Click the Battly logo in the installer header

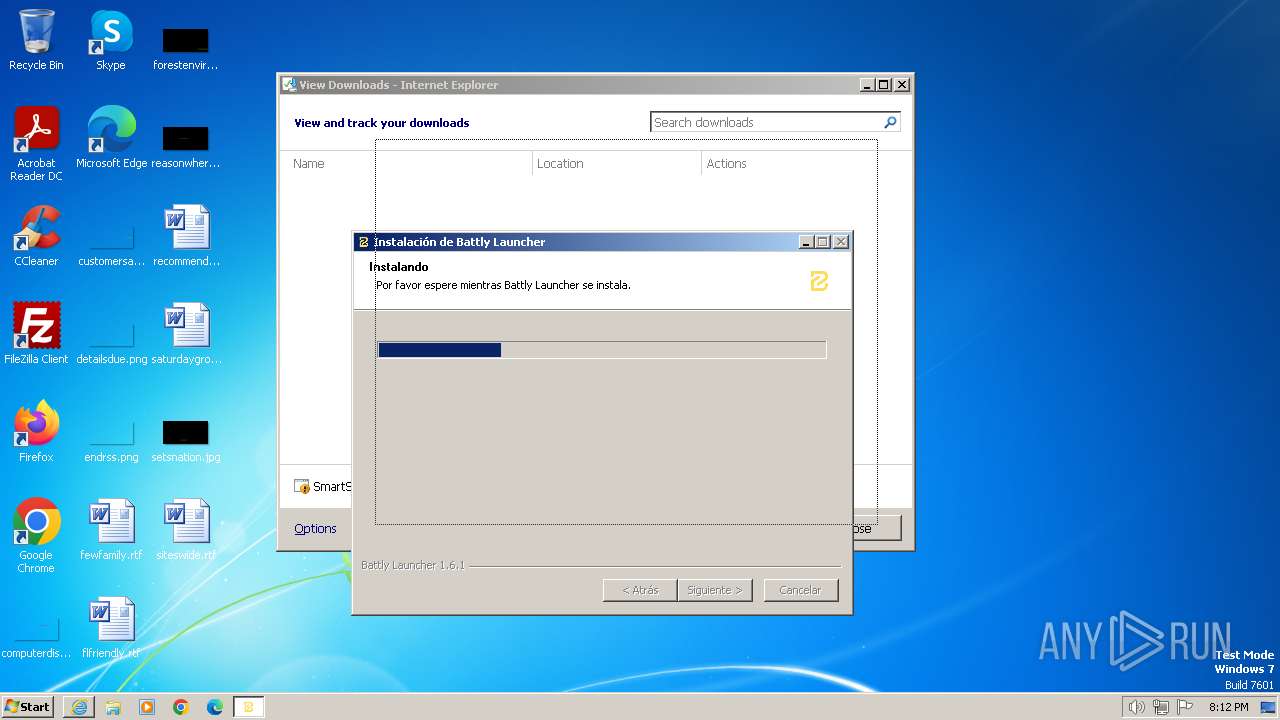pyautogui.click(x=819, y=281)
